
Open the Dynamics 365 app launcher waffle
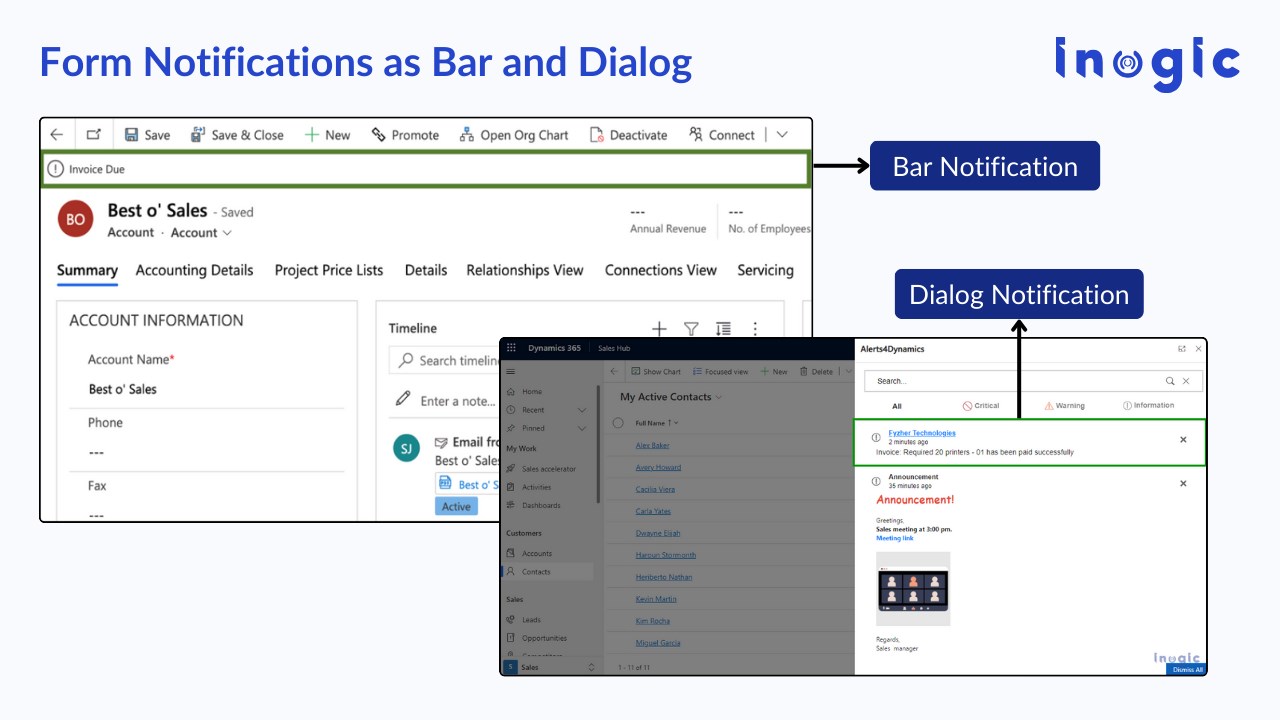tap(511, 347)
